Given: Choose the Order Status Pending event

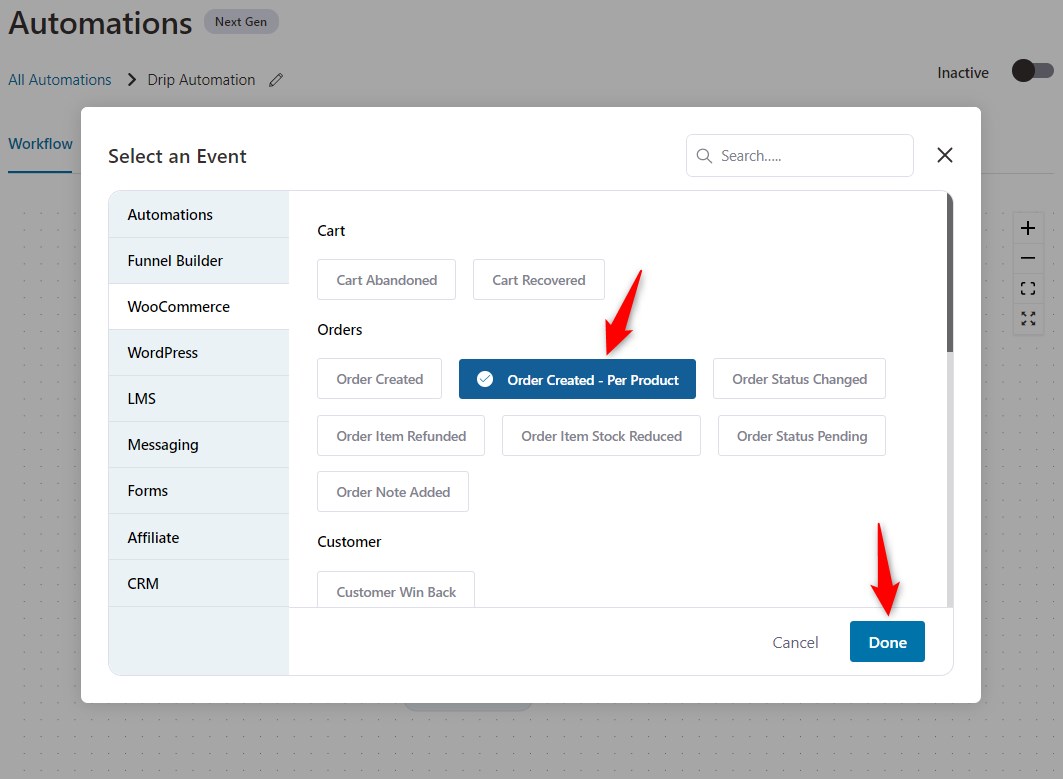Looking at the screenshot, I should click(x=802, y=436).
